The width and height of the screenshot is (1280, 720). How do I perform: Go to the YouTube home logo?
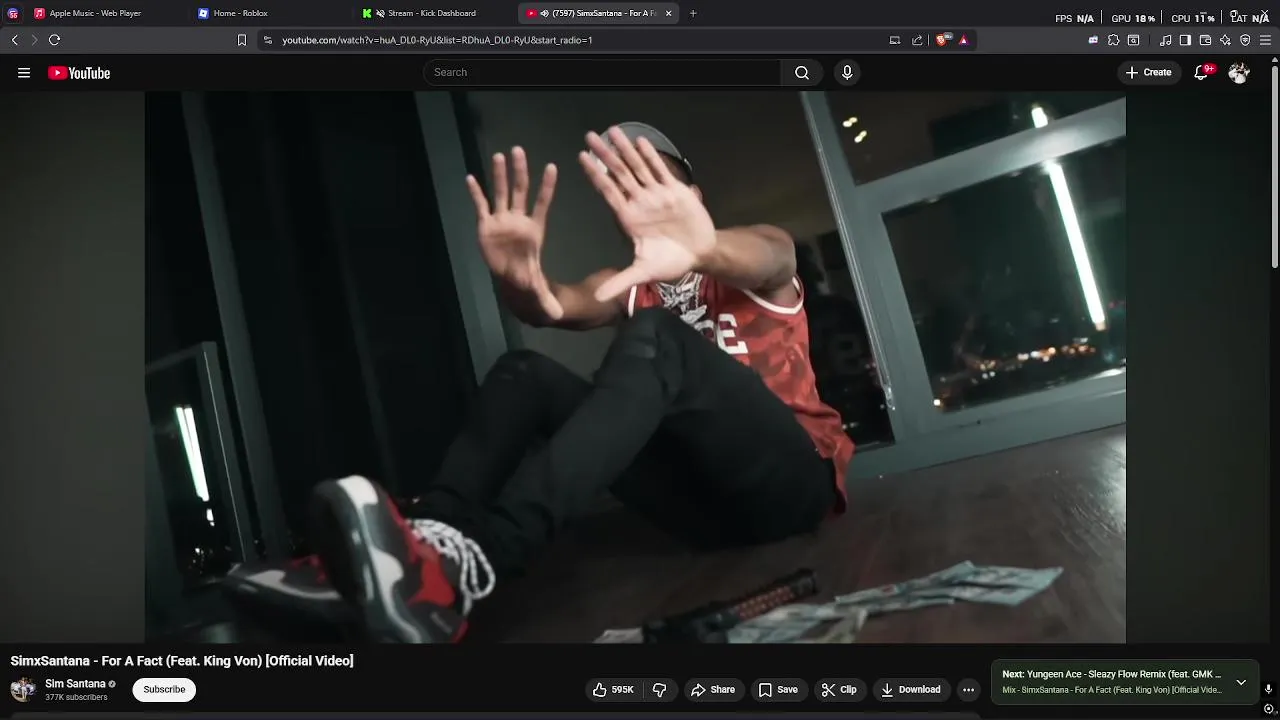[79, 73]
